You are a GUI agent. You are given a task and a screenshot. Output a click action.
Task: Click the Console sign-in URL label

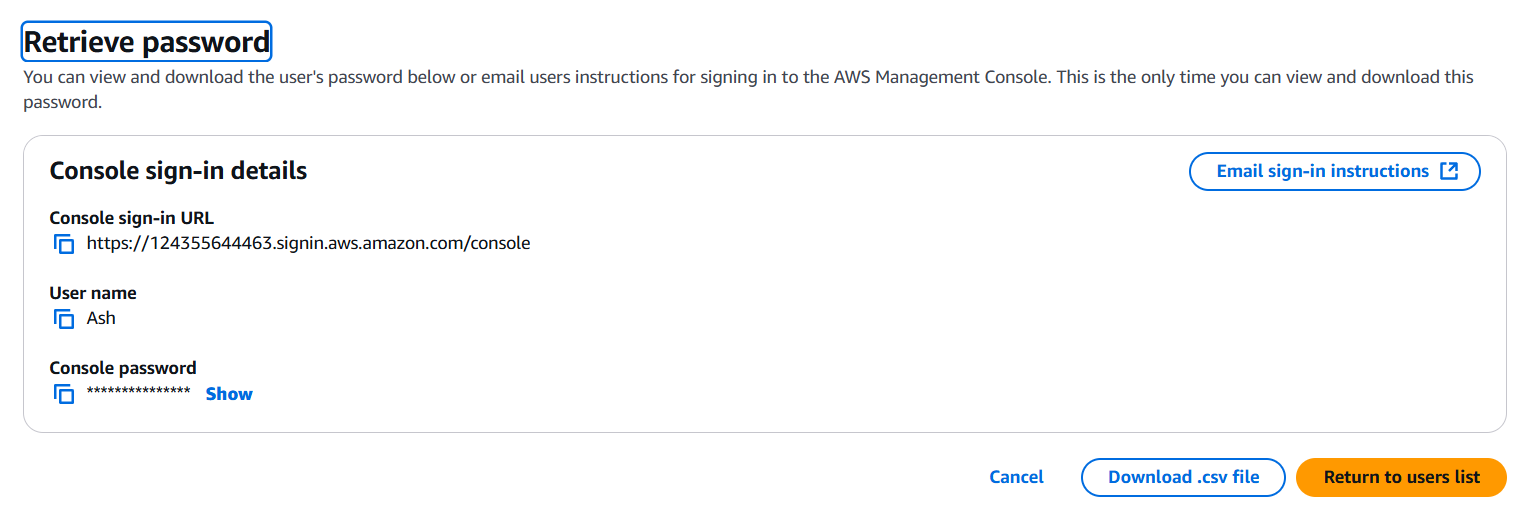pos(131,218)
